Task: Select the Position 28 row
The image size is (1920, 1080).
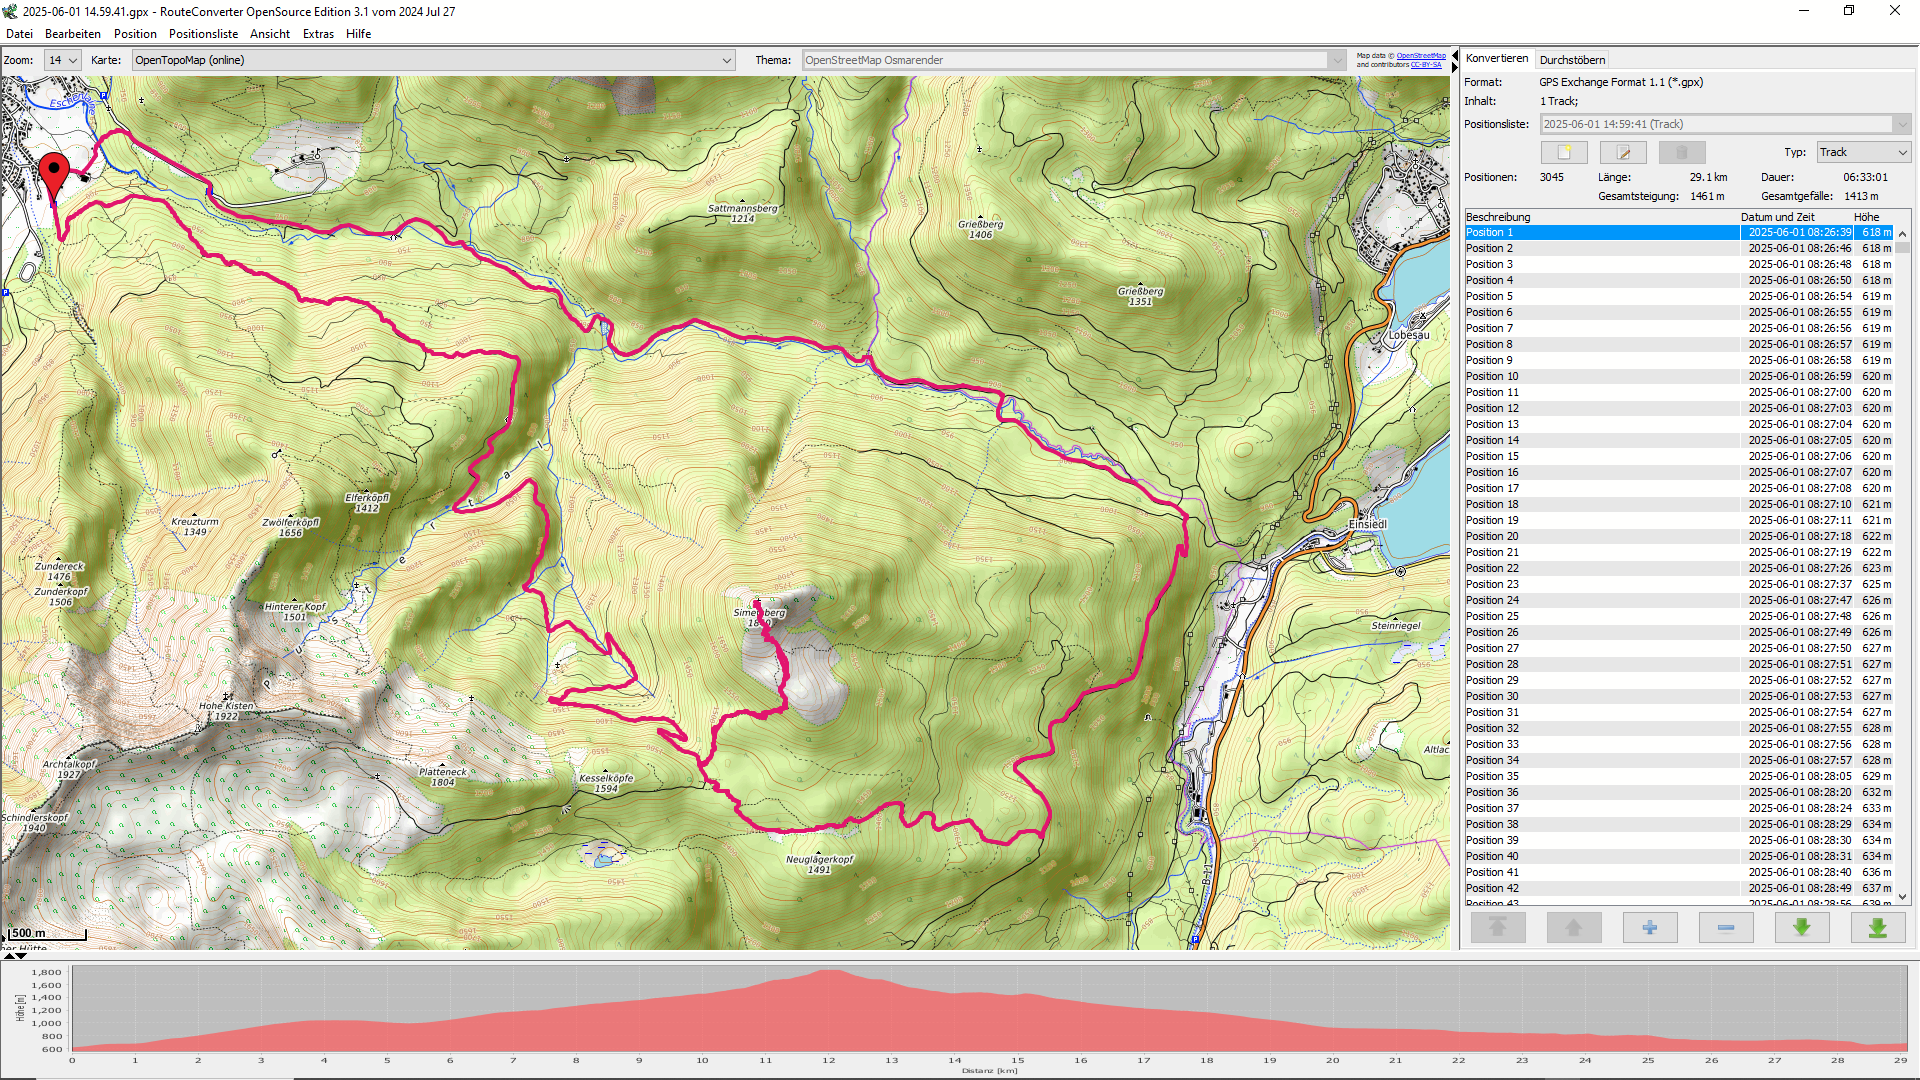Action: click(1679, 664)
